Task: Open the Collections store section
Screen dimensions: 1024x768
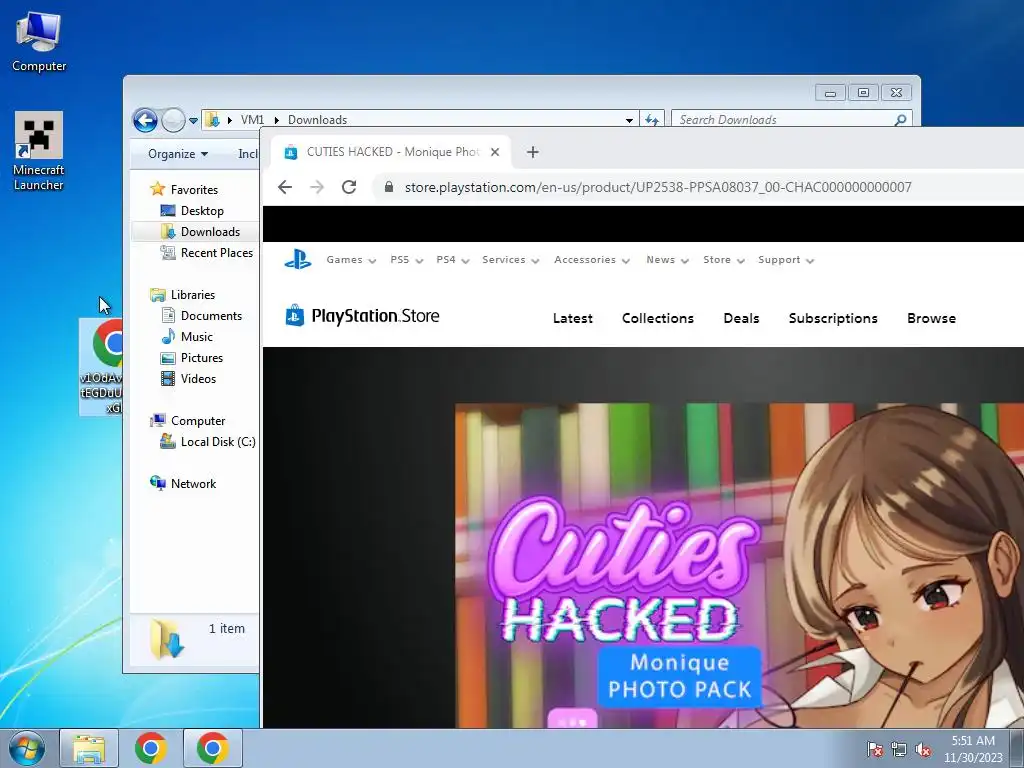Action: (x=658, y=318)
